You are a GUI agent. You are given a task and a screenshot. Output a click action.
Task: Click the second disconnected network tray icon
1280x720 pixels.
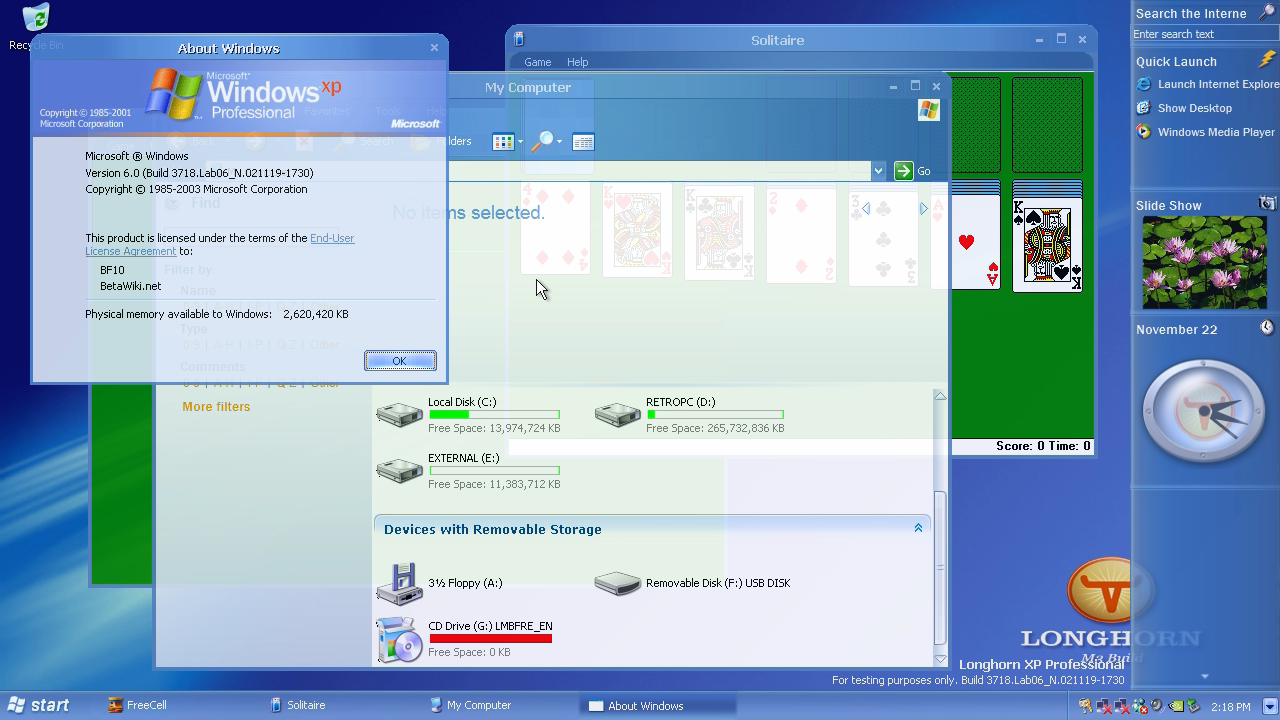click(1122, 706)
